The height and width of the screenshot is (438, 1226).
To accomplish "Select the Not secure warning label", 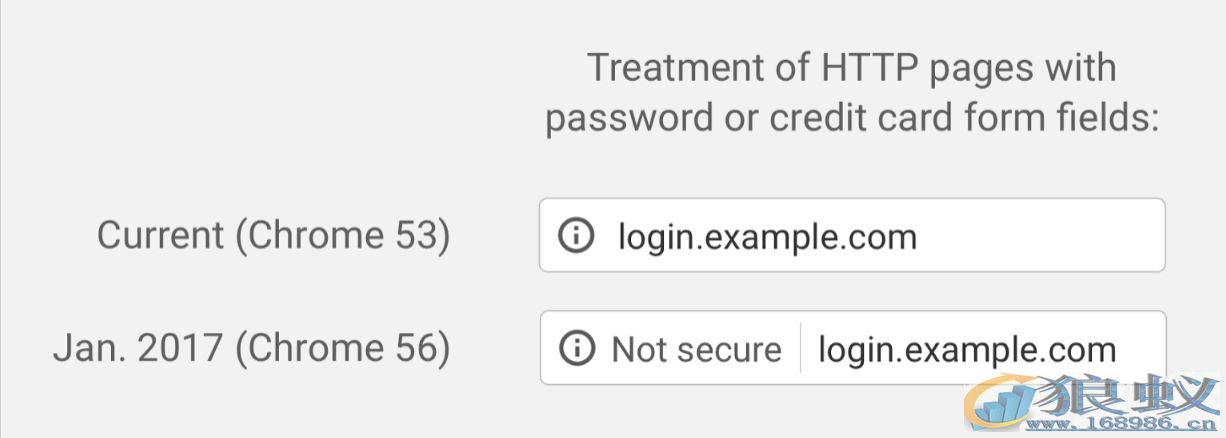I will pos(696,349).
